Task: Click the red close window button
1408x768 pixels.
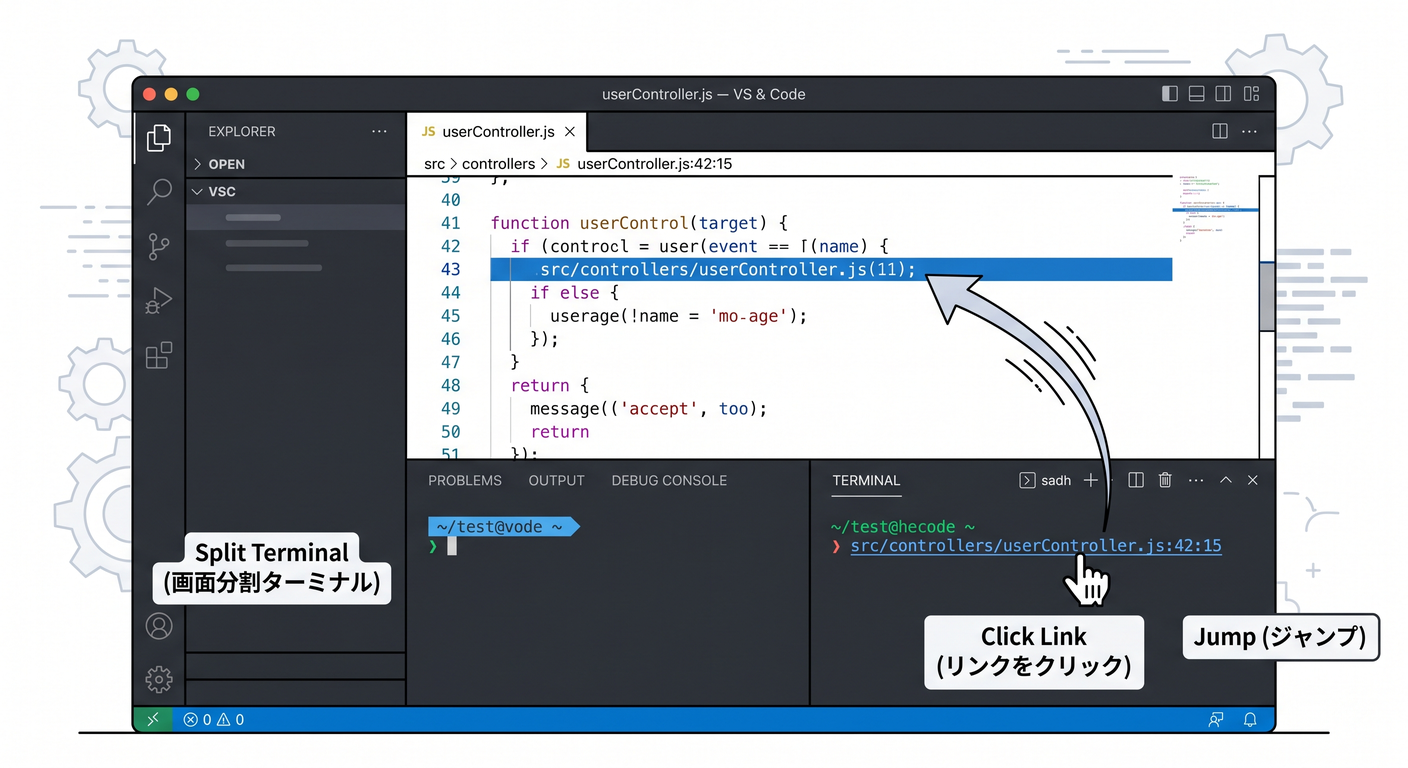Action: pyautogui.click(x=149, y=94)
